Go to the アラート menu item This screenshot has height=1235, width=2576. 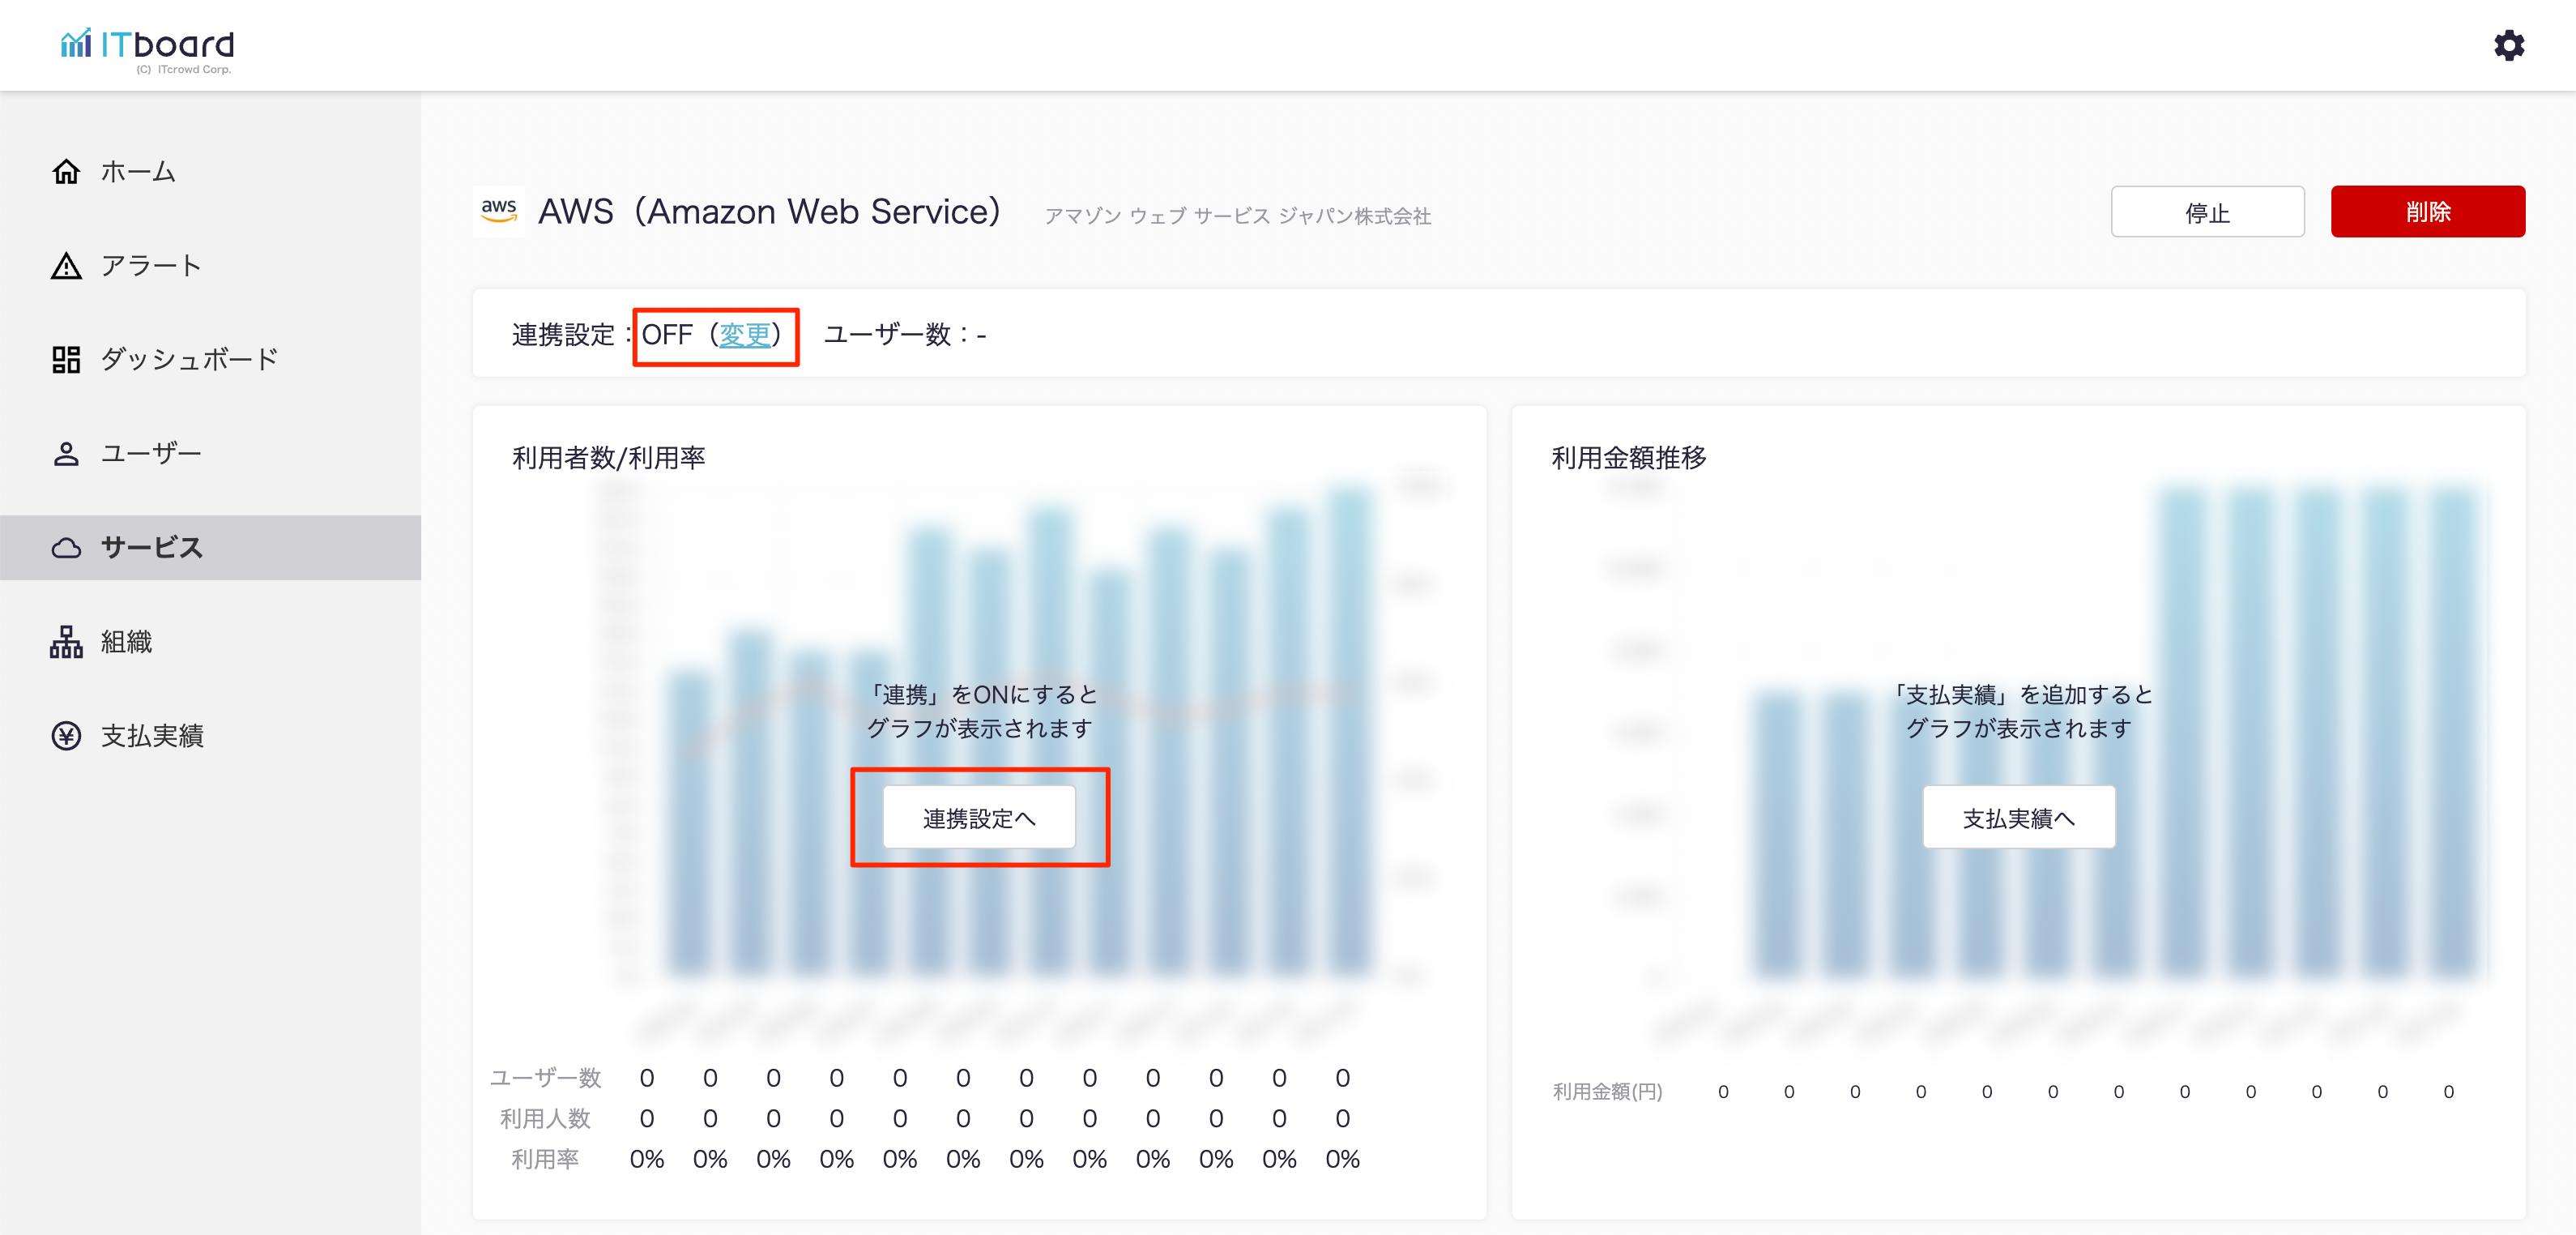point(151,266)
